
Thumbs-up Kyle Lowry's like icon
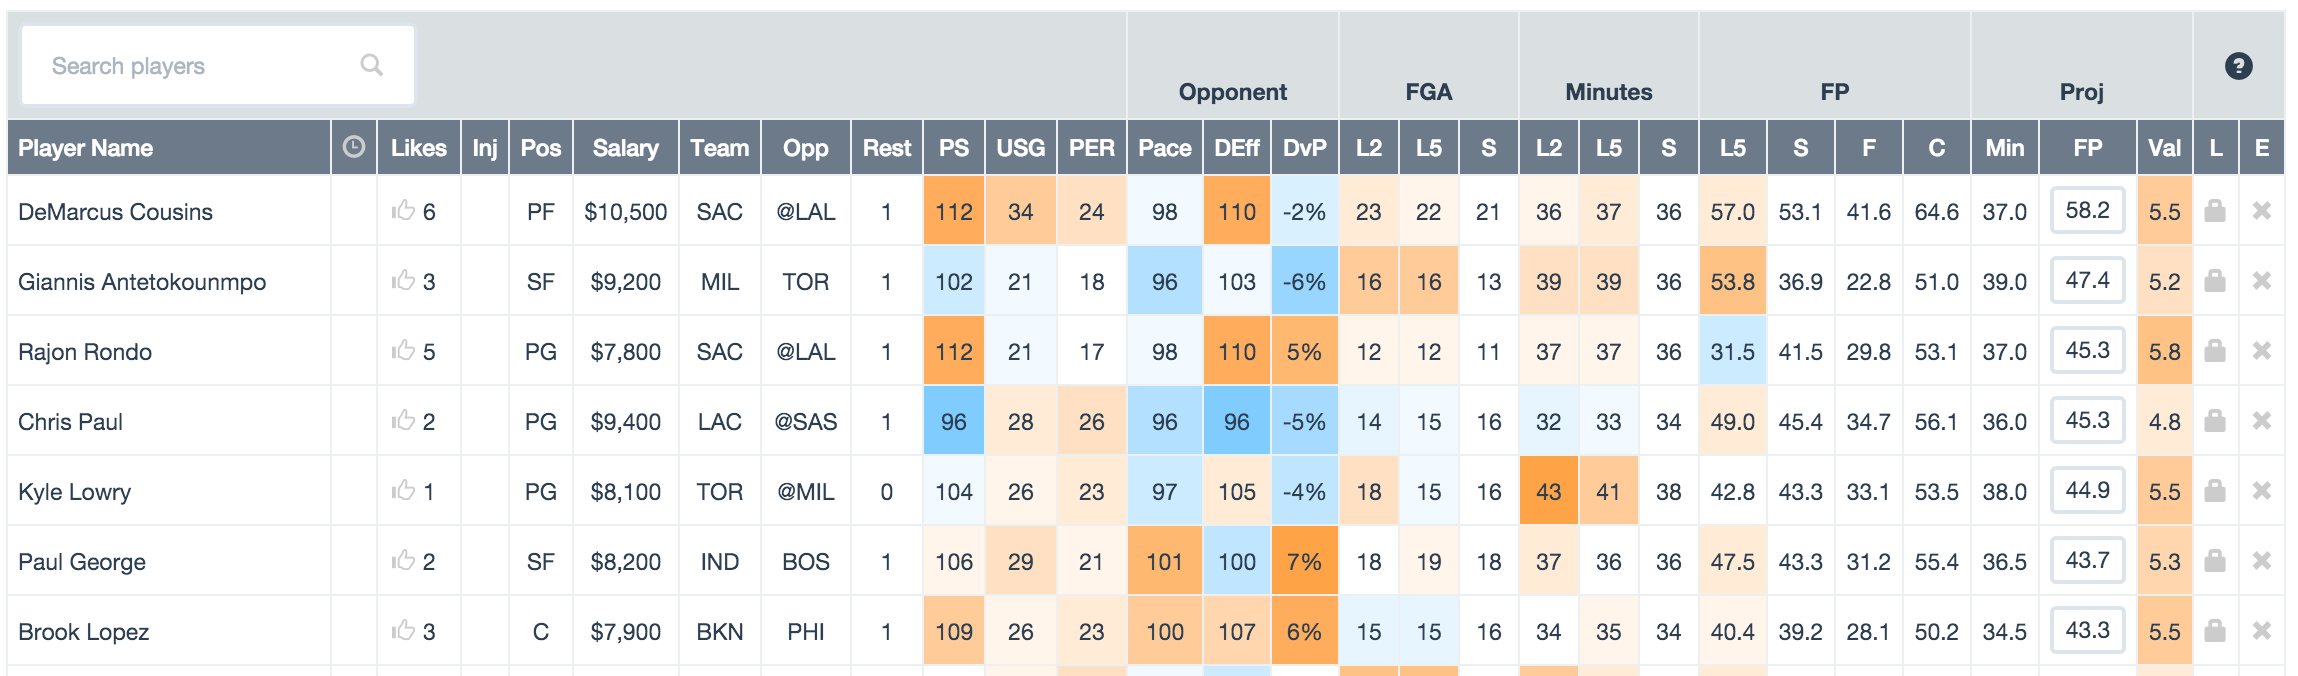403,491
